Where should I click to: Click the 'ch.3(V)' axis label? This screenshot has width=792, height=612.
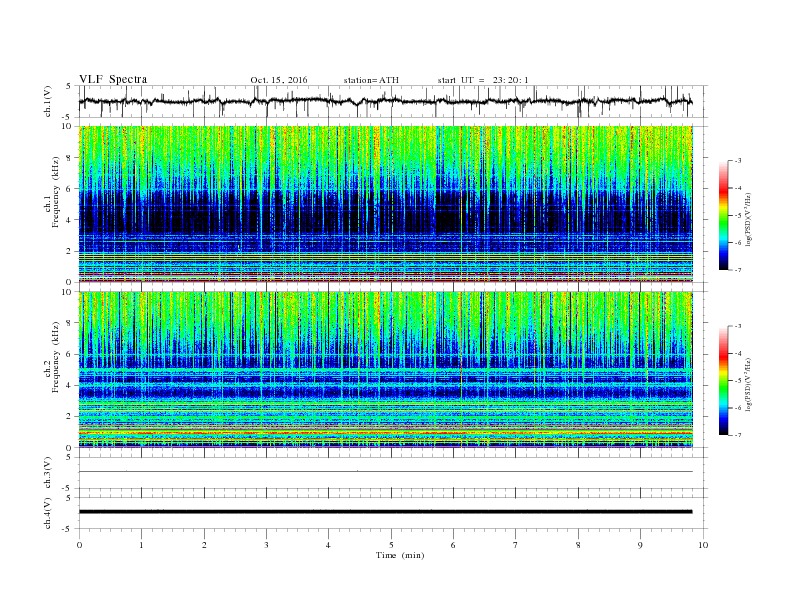48,473
